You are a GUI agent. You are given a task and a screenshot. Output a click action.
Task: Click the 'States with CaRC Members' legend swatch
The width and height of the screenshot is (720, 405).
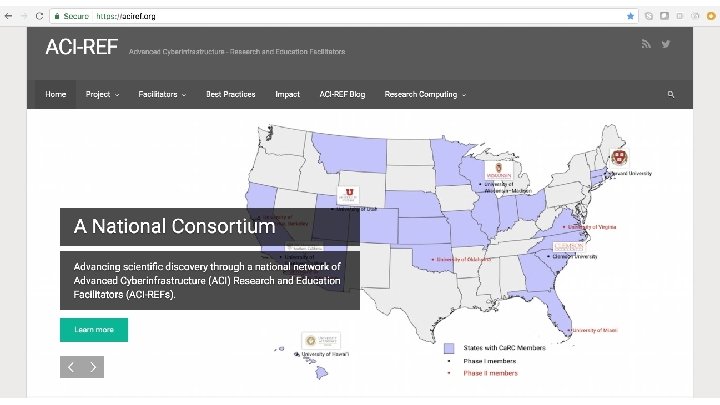(449, 348)
